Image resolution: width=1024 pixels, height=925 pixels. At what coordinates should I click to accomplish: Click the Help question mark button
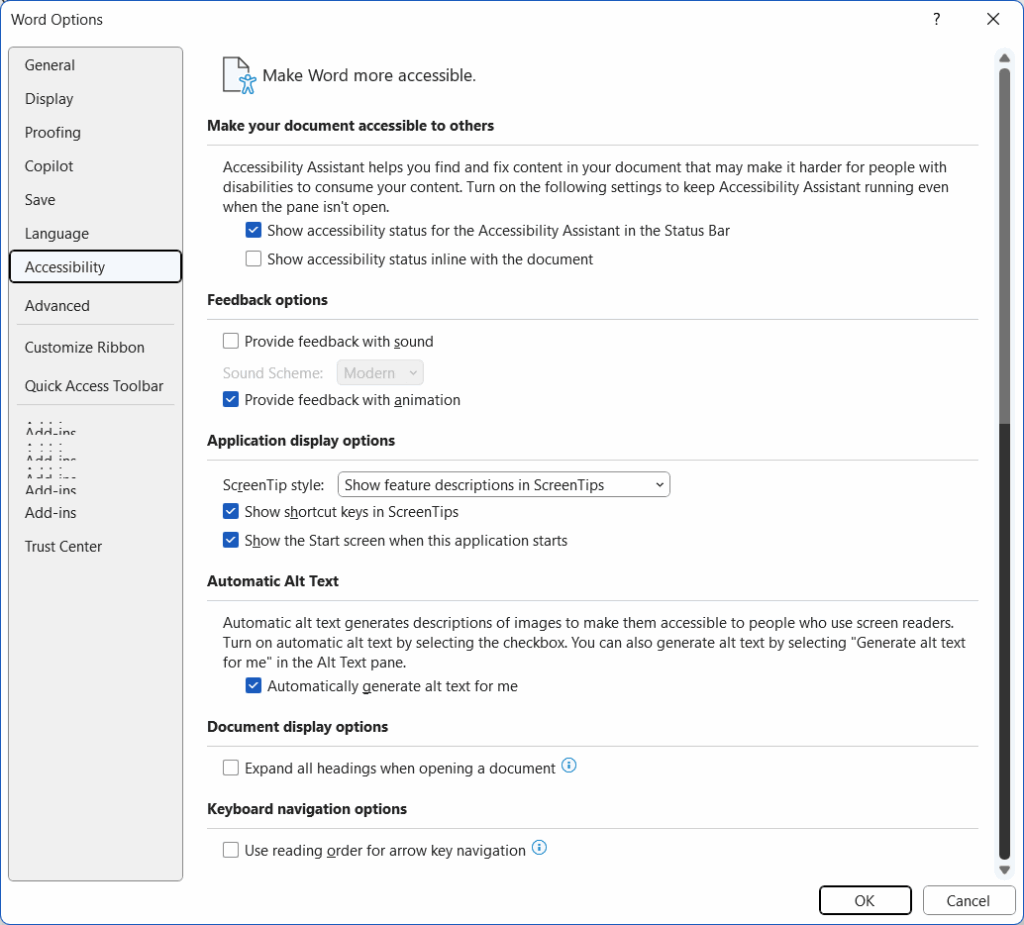pyautogui.click(x=936, y=20)
